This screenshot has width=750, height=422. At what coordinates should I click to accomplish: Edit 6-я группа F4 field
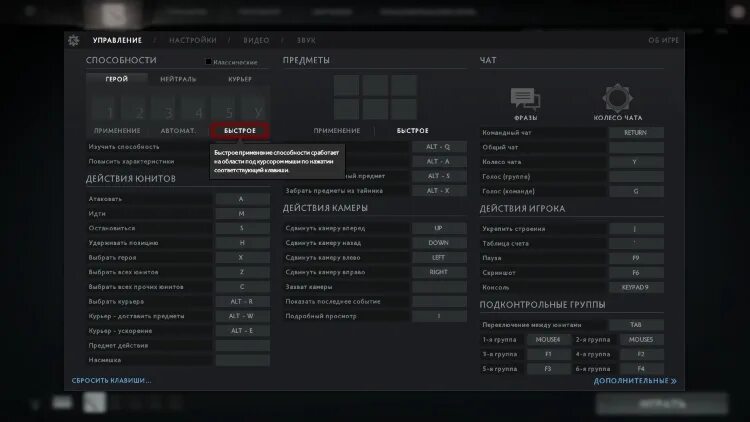641,368
